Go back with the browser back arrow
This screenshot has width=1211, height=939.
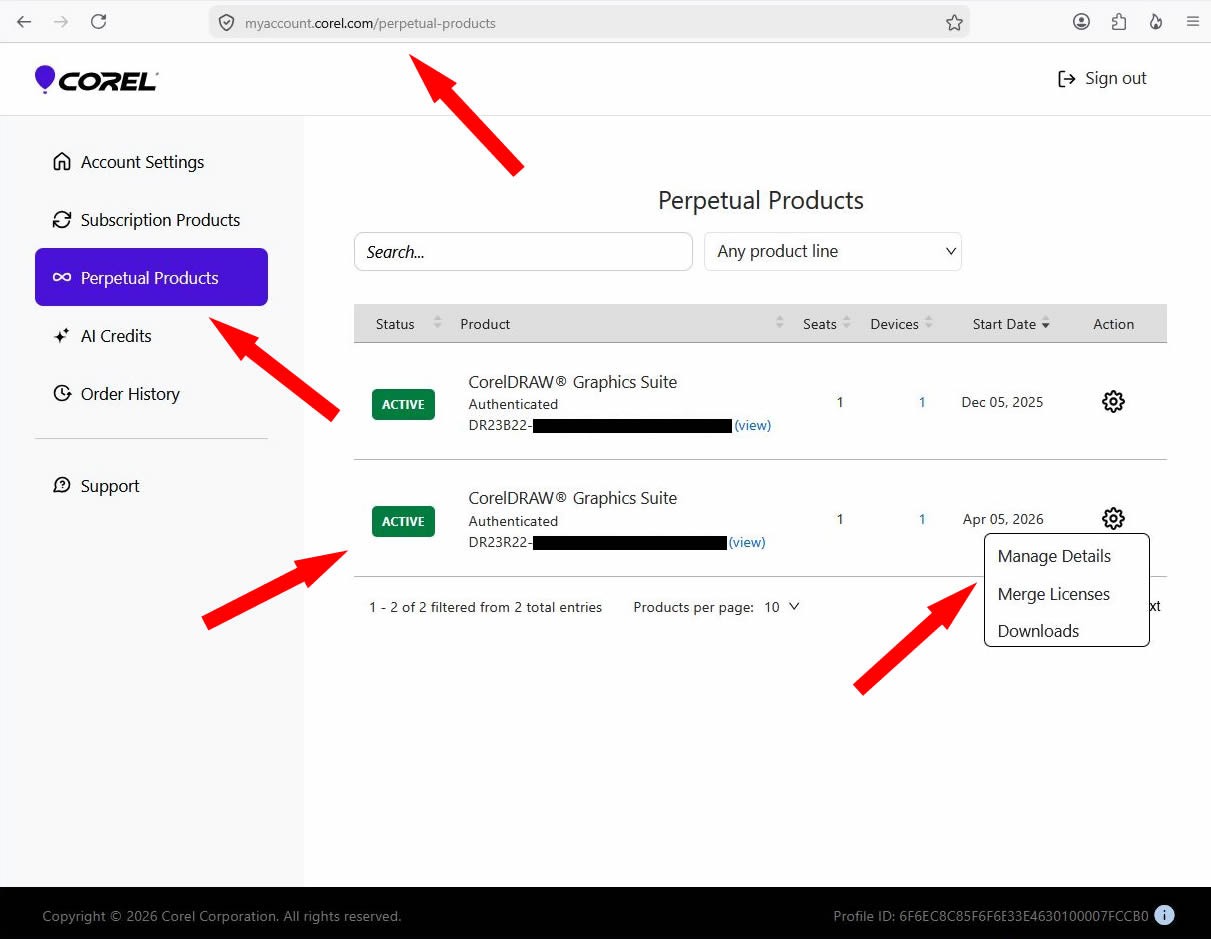[x=24, y=22]
